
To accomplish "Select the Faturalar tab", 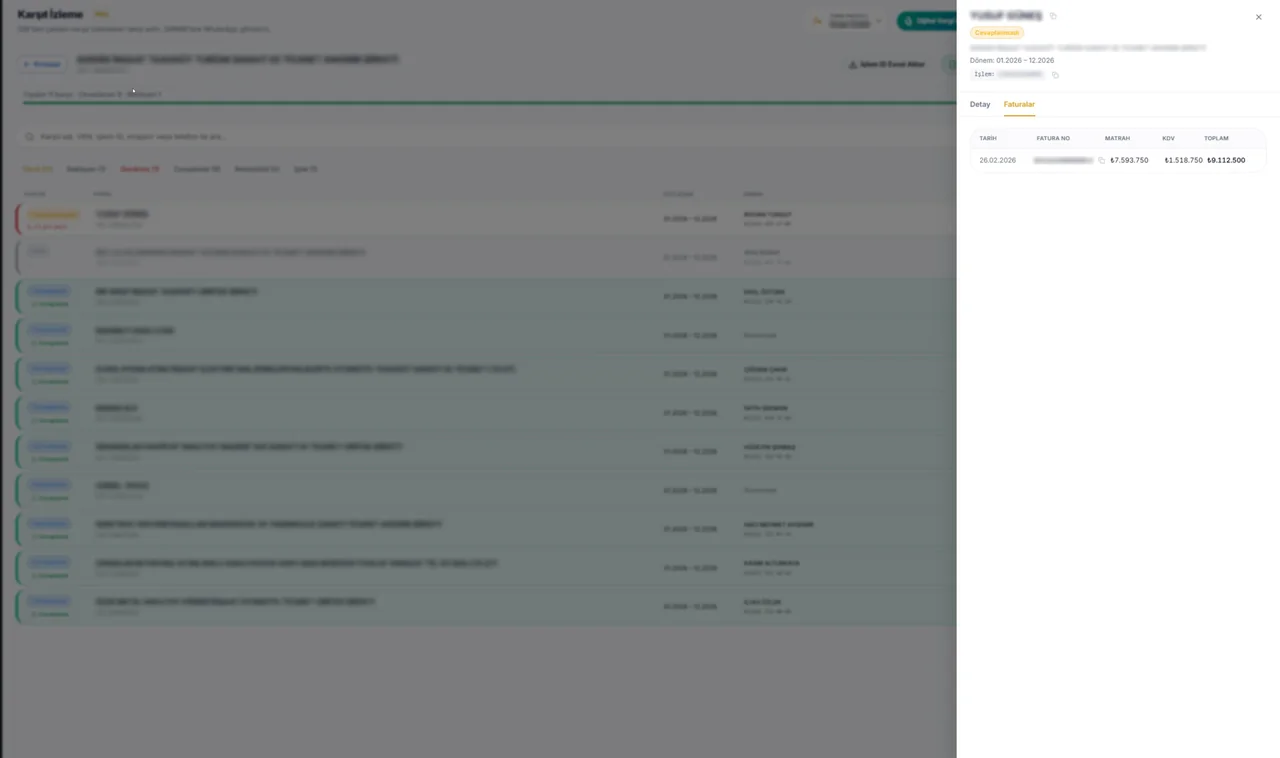I will coord(1019,104).
